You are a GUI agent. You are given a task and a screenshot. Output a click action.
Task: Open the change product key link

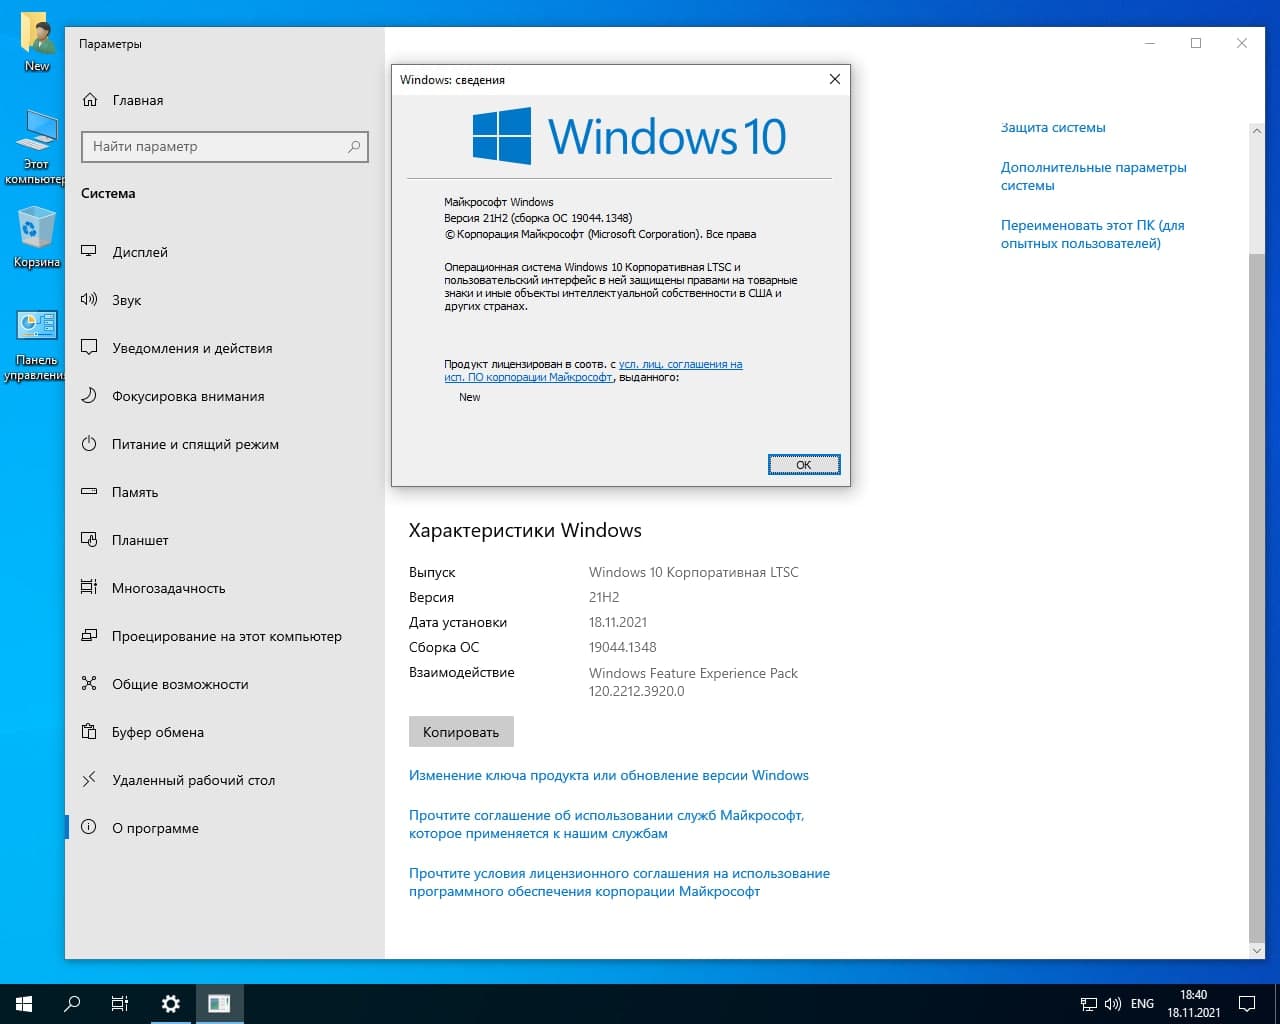(608, 775)
